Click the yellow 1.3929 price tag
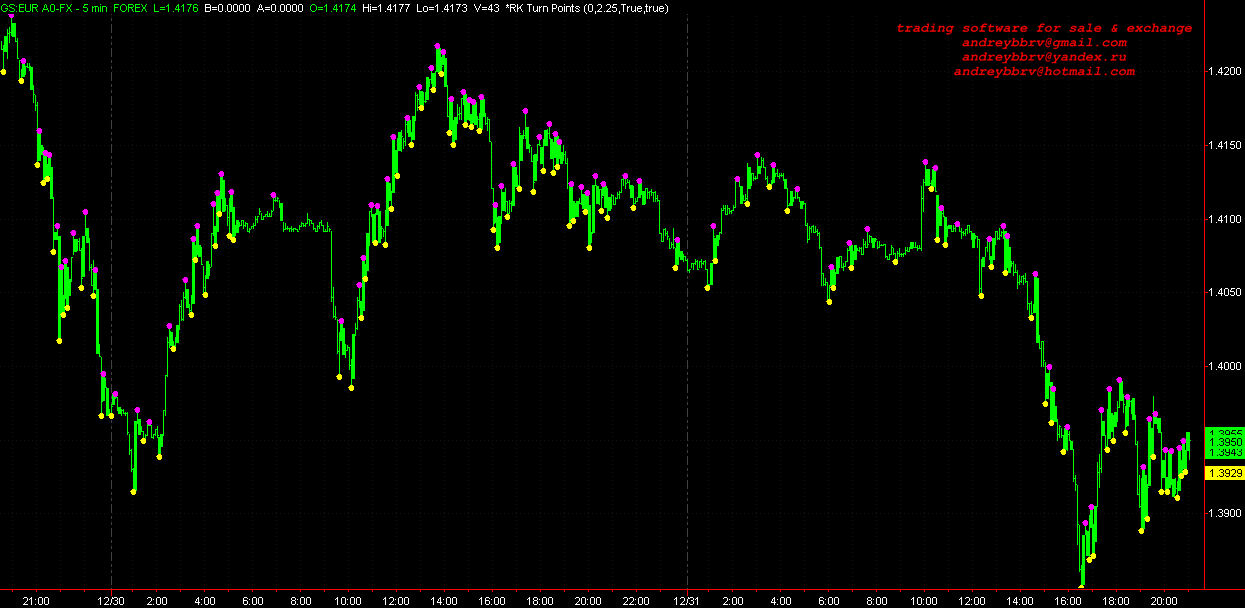Image resolution: width=1245 pixels, height=608 pixels. click(1225, 473)
